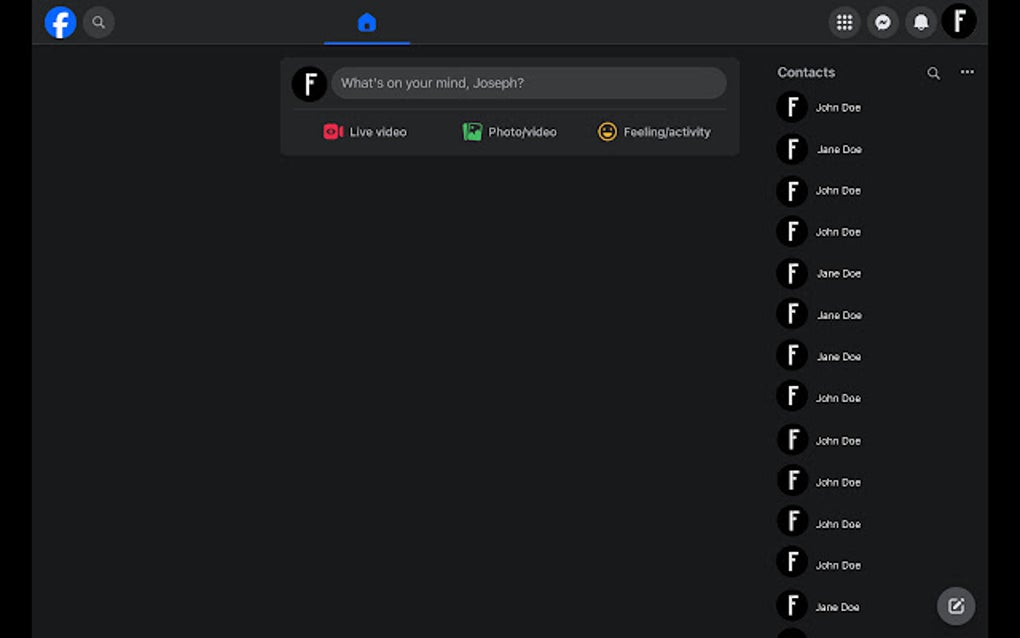Switch to the Home tab
Screen dimensions: 1020x638
[x=366, y=22]
